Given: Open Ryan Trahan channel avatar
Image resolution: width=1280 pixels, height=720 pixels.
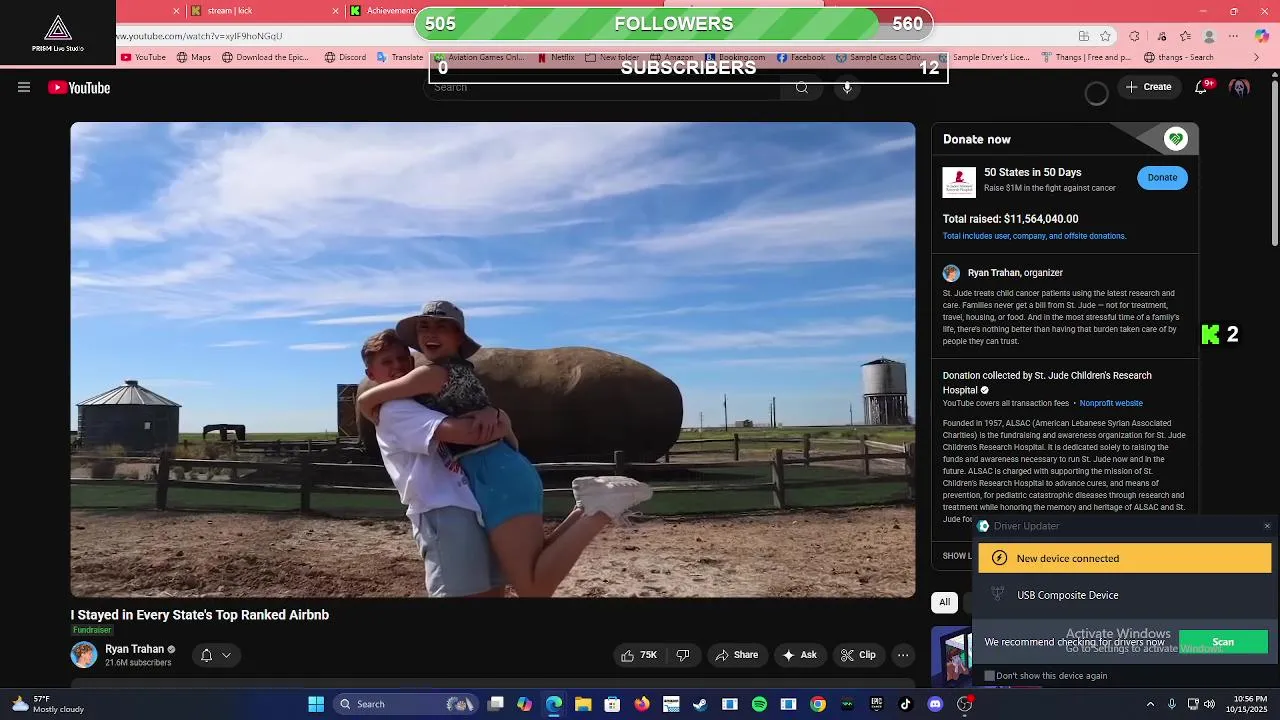Looking at the screenshot, I should 84,655.
